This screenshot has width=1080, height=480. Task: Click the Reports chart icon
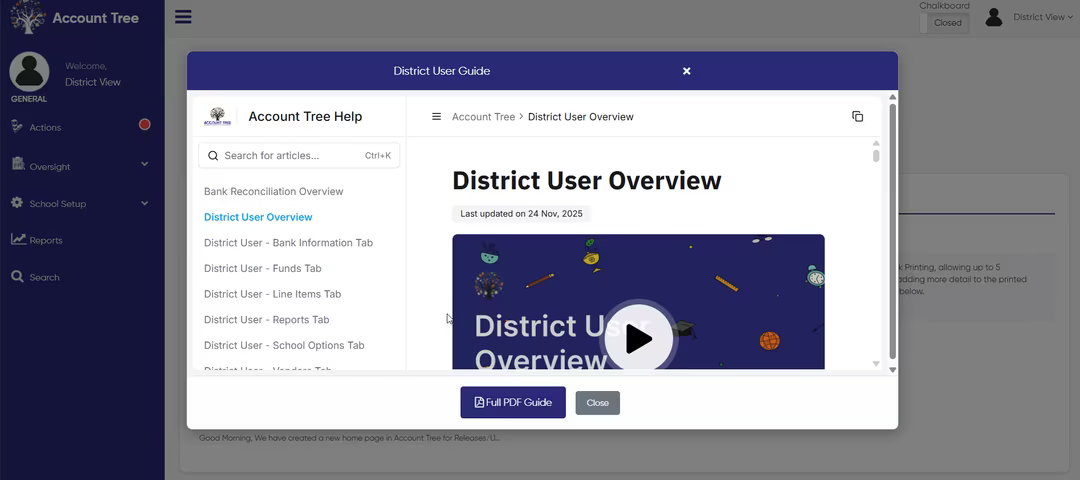[18, 240]
